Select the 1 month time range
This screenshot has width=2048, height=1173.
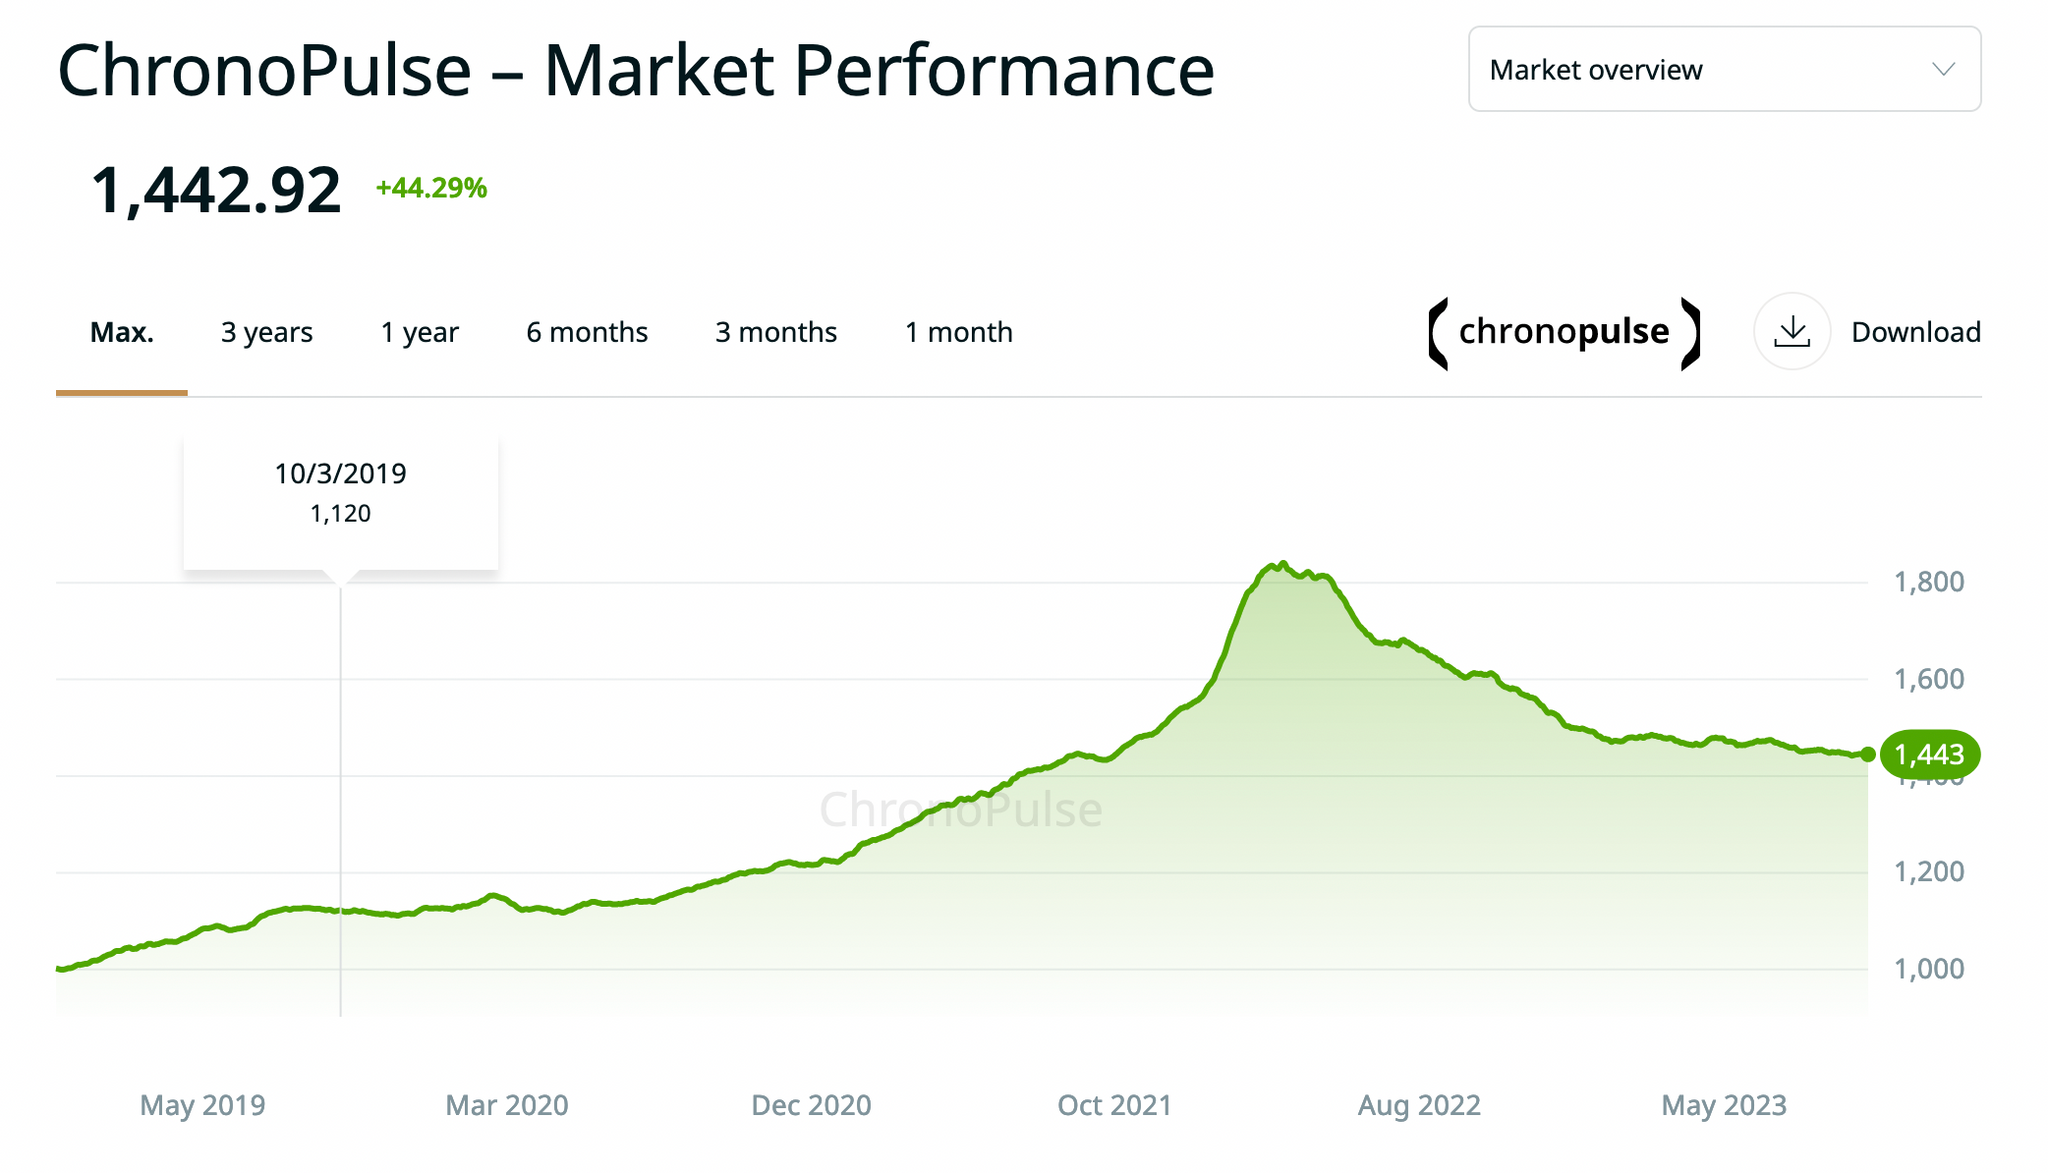958,331
